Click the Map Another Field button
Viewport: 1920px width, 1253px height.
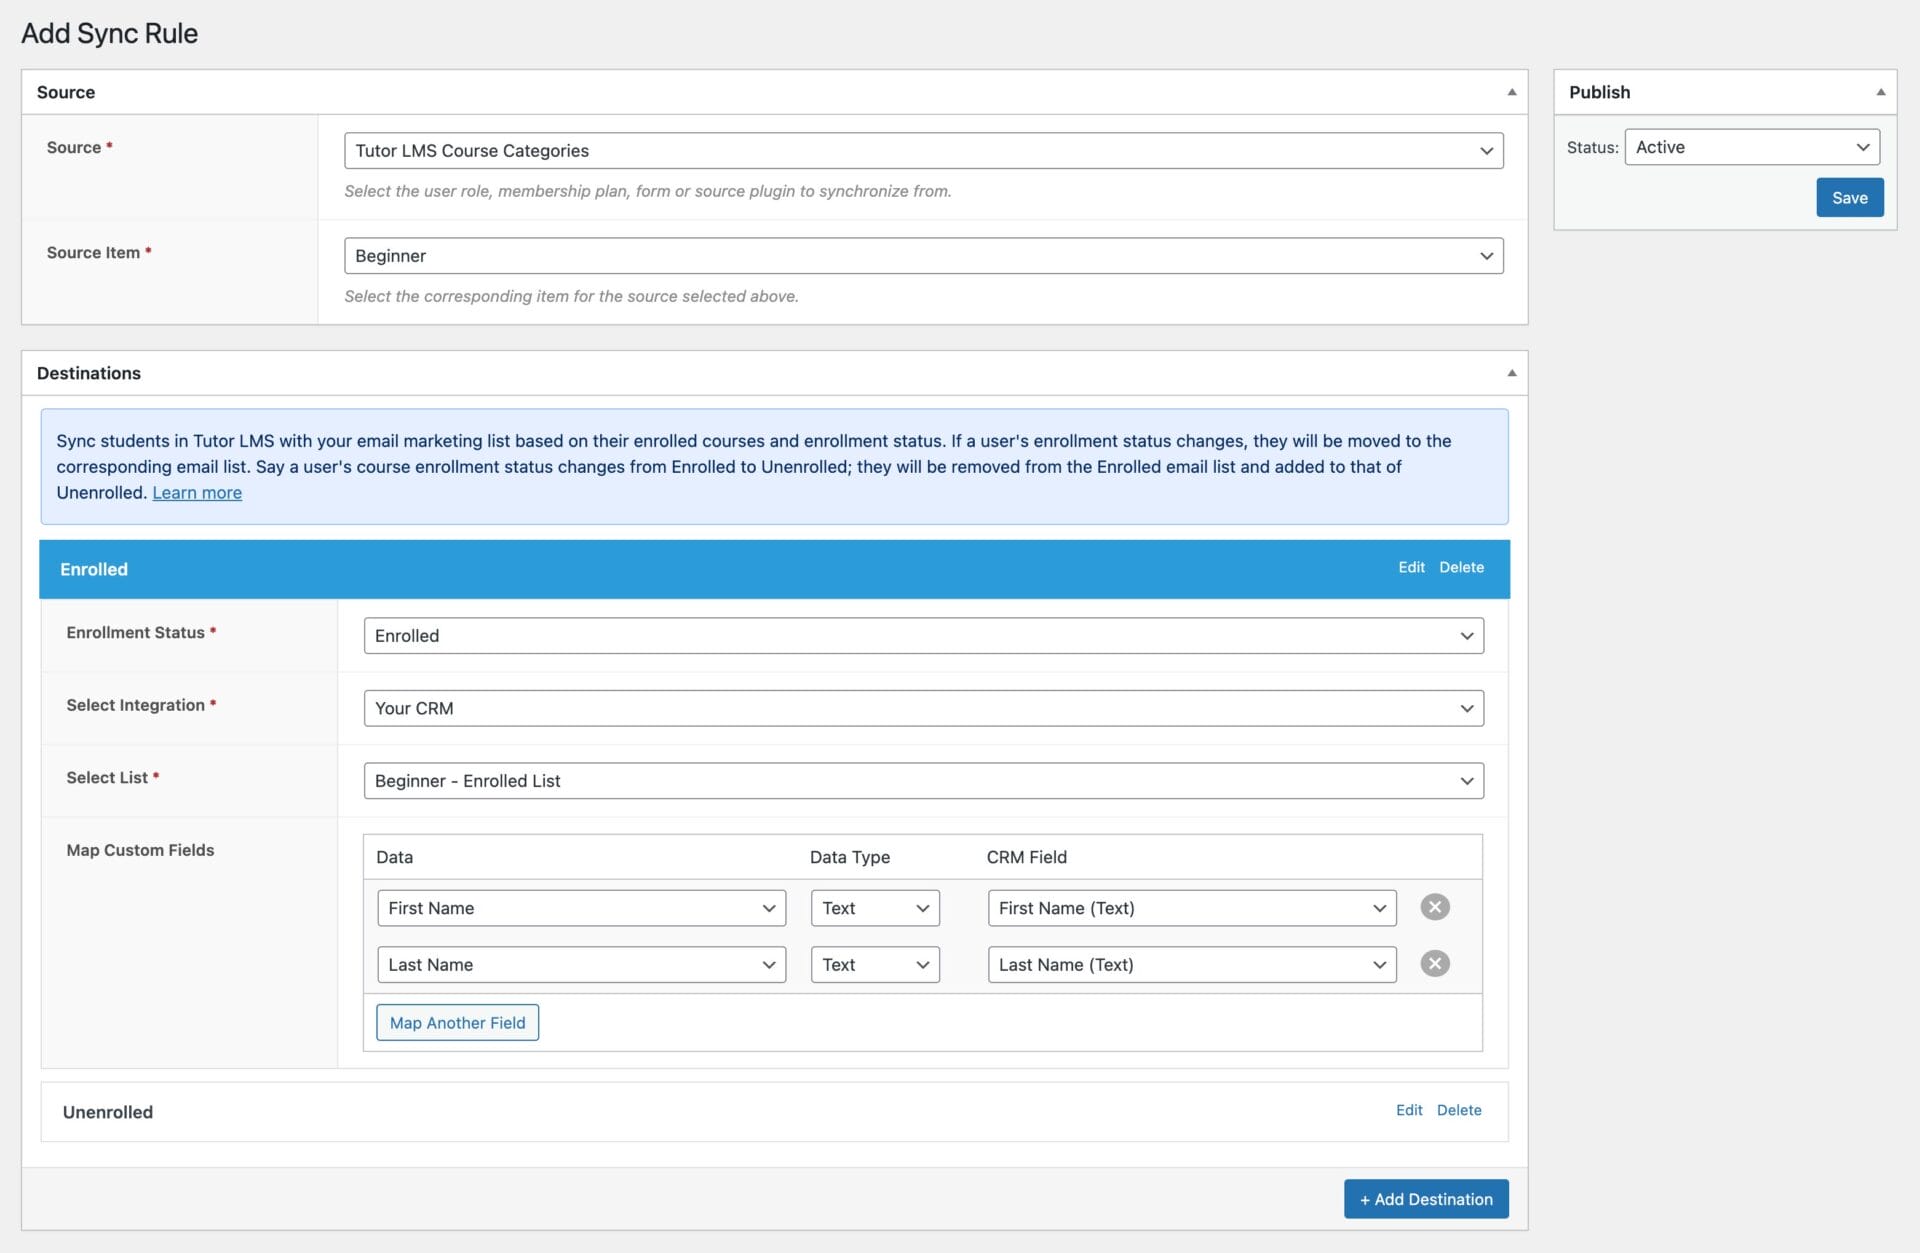(x=456, y=1022)
